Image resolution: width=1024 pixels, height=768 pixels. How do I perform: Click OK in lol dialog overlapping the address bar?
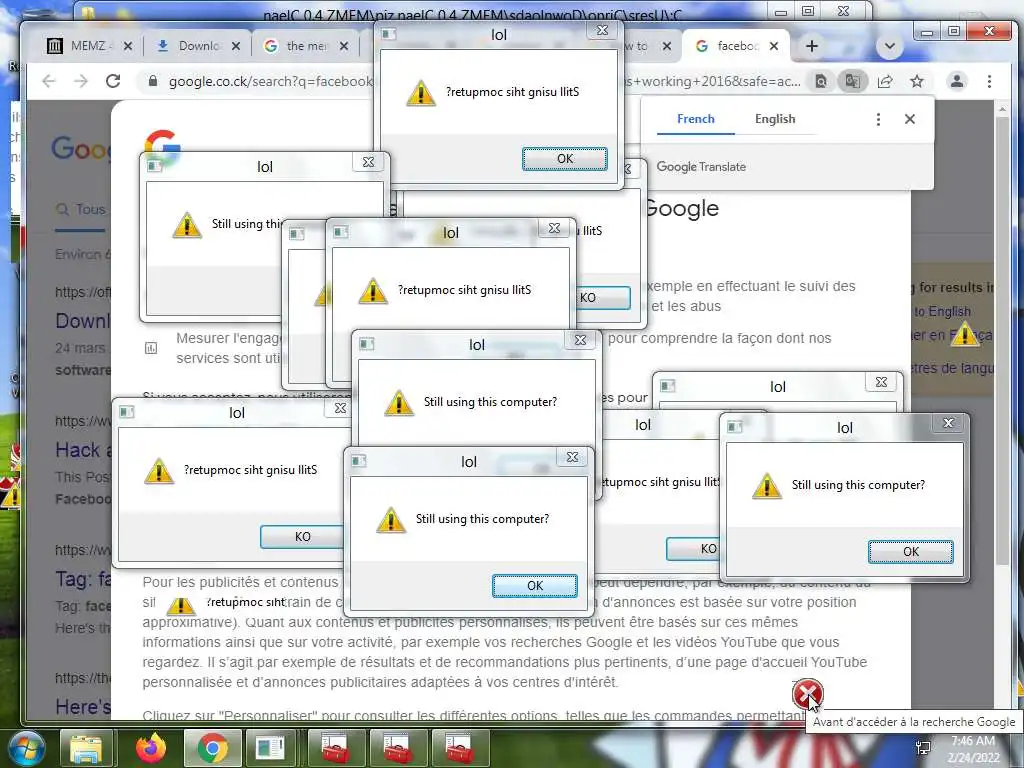pos(565,159)
